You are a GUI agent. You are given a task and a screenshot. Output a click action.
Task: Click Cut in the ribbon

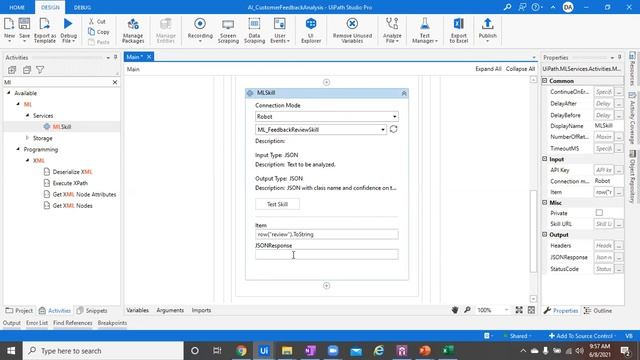[97, 21]
